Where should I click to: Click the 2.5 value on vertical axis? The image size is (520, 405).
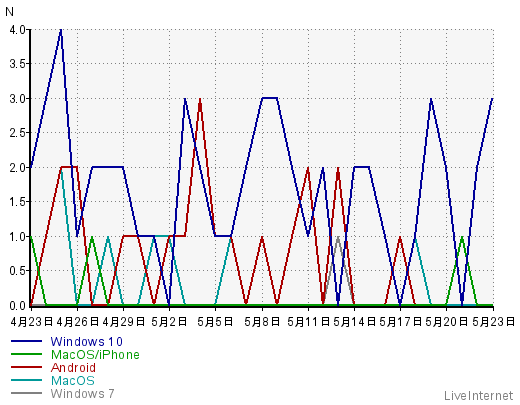coord(17,133)
